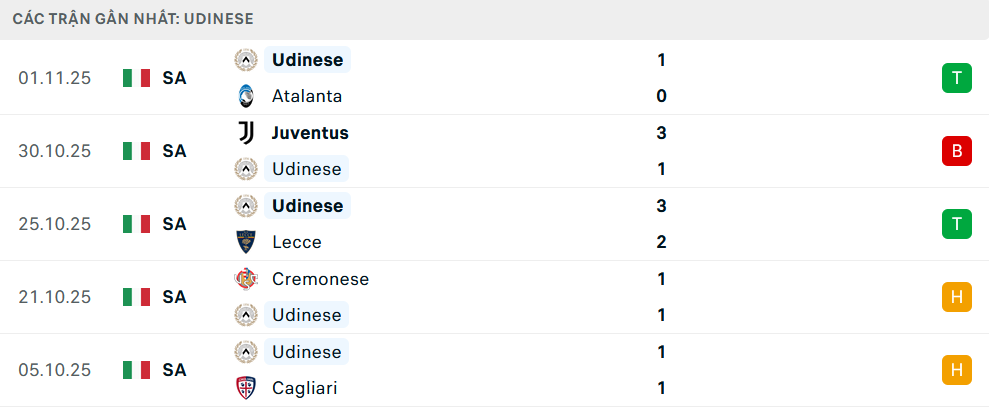Click green T badge for Lecce match
The height and width of the screenshot is (411, 992).
956,224
